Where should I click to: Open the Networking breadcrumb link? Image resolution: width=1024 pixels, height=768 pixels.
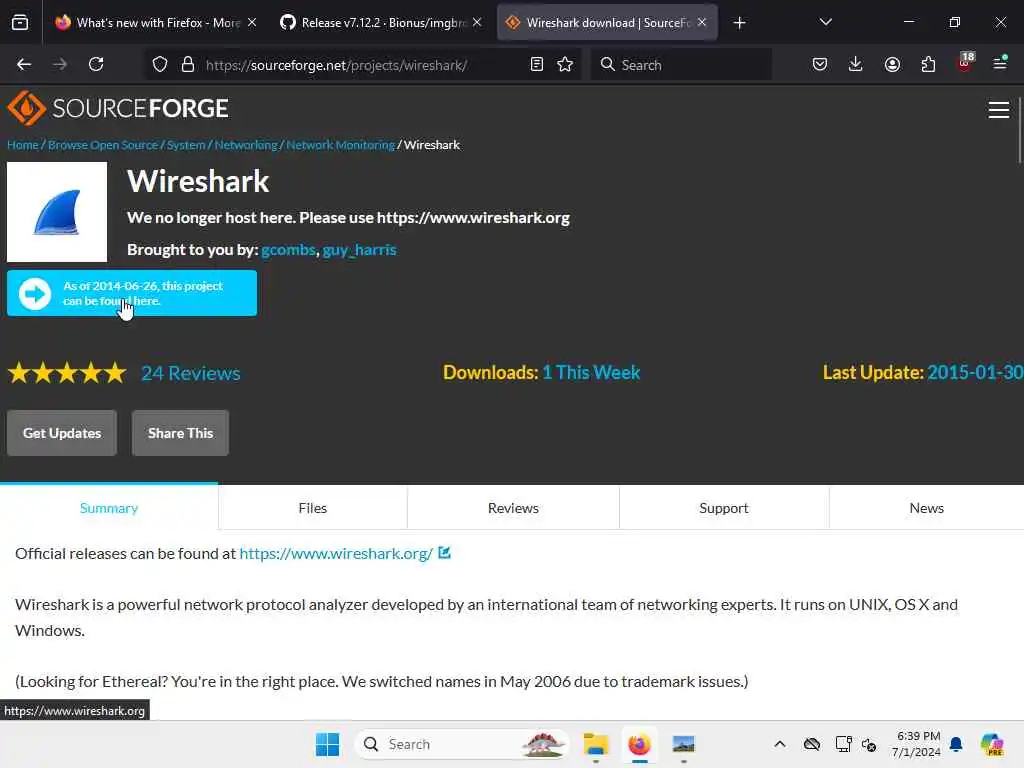pyautogui.click(x=246, y=145)
